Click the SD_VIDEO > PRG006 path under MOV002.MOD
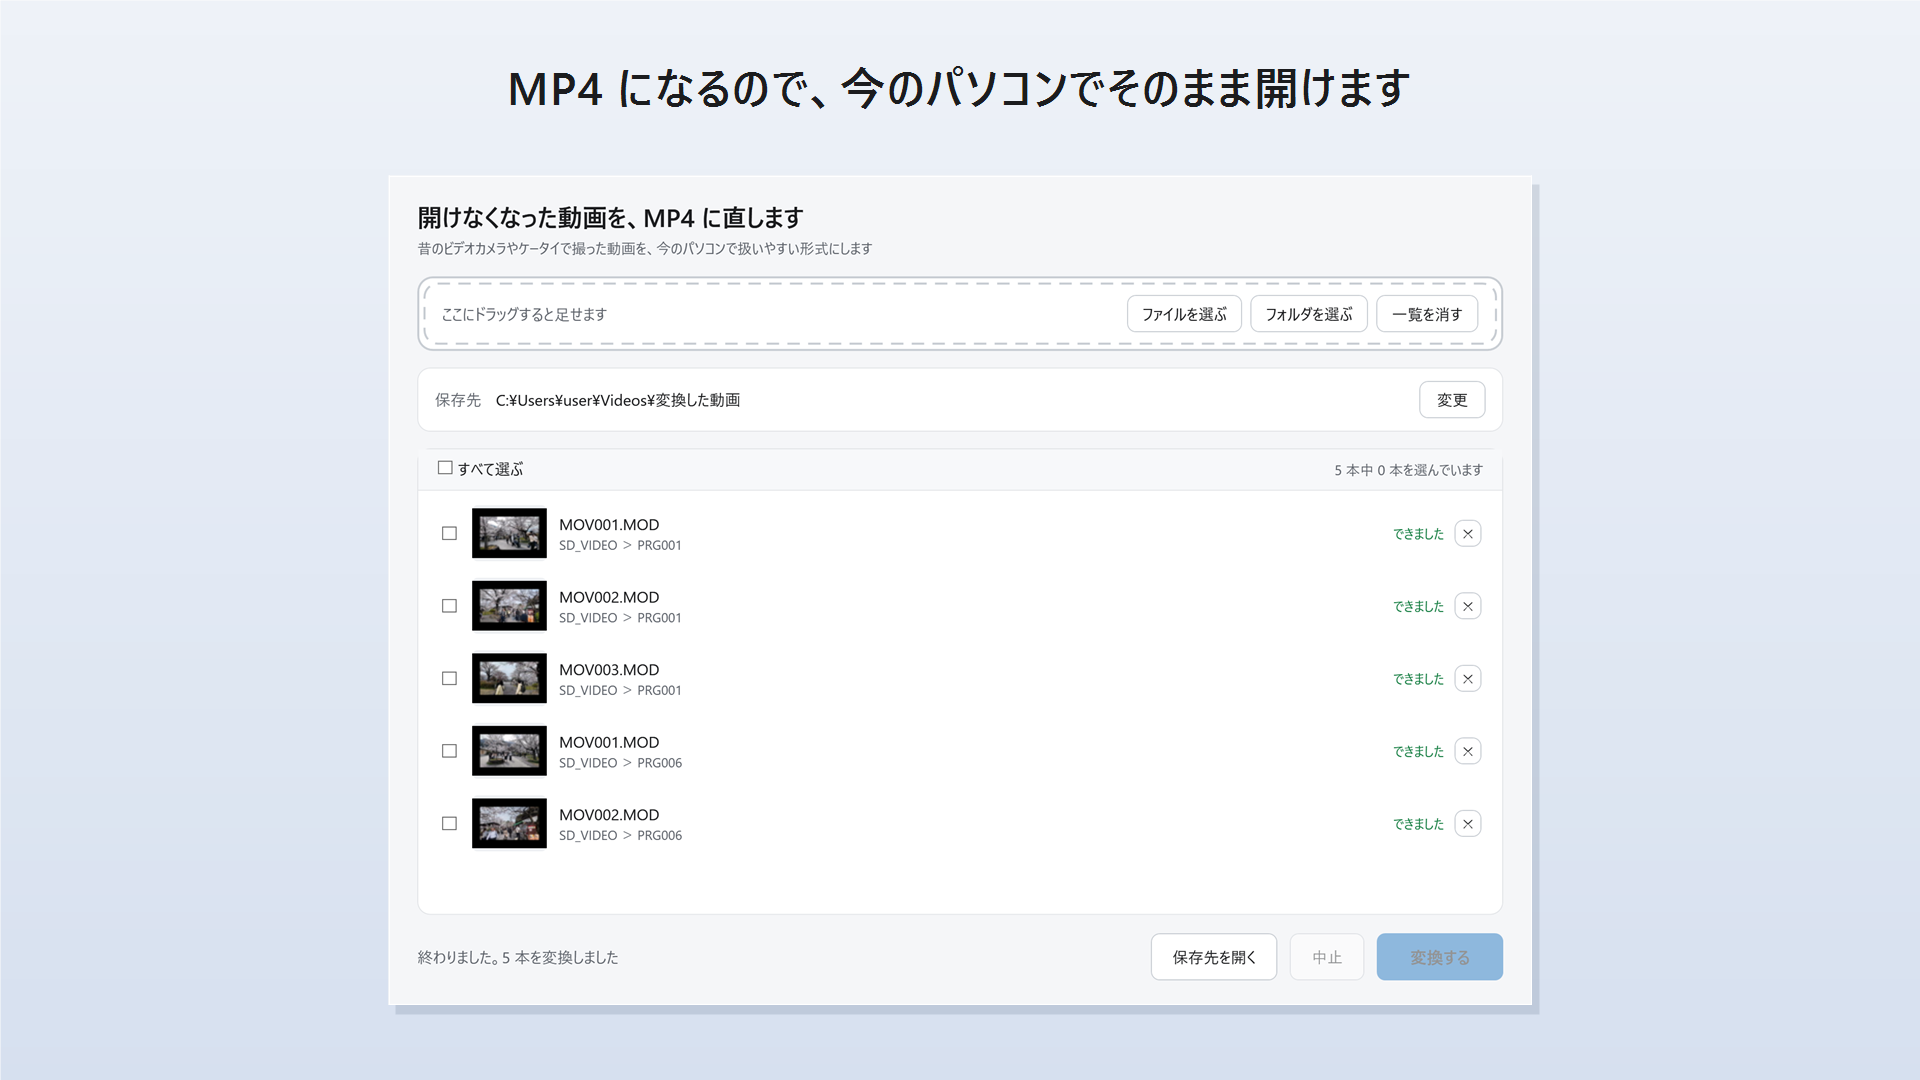 620,836
